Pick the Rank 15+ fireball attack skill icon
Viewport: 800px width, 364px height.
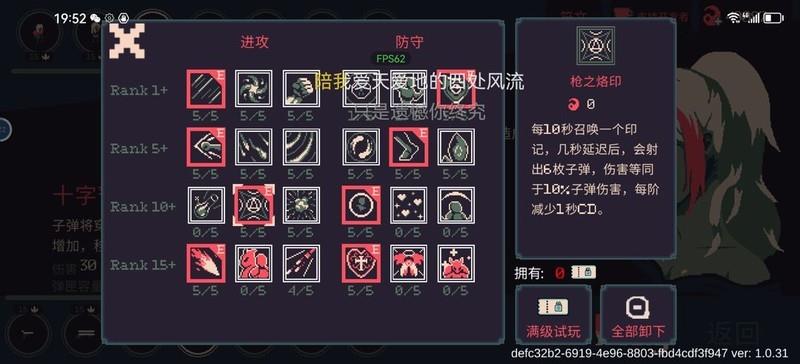coord(206,263)
